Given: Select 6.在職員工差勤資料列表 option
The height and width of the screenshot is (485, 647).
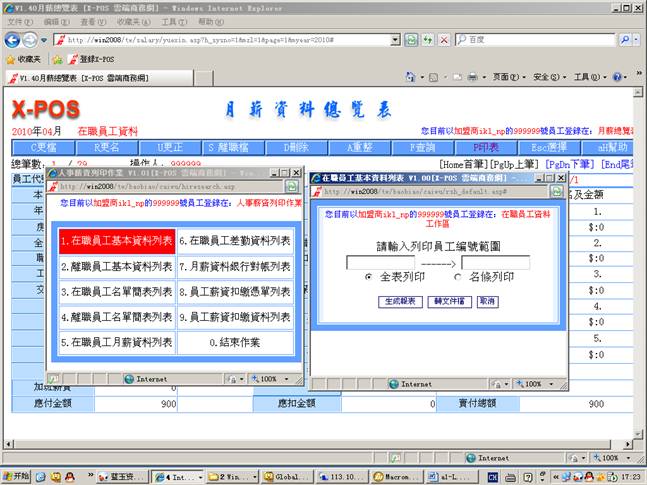Looking at the screenshot, I should 236,241.
